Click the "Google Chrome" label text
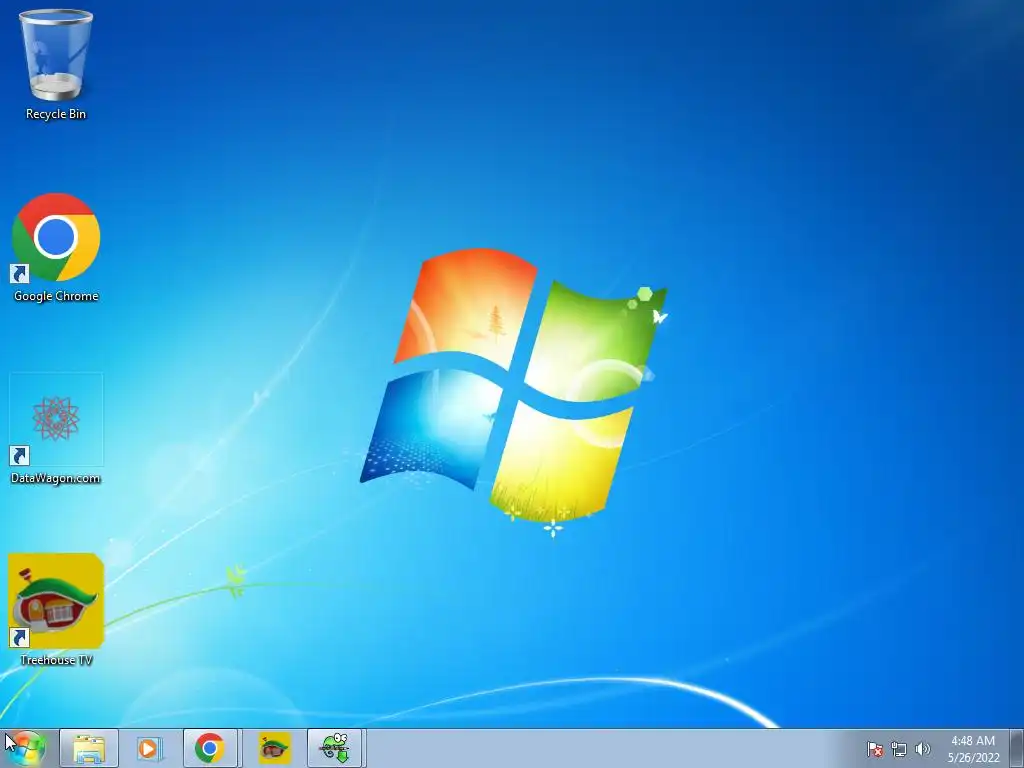1024x768 pixels. tap(56, 296)
